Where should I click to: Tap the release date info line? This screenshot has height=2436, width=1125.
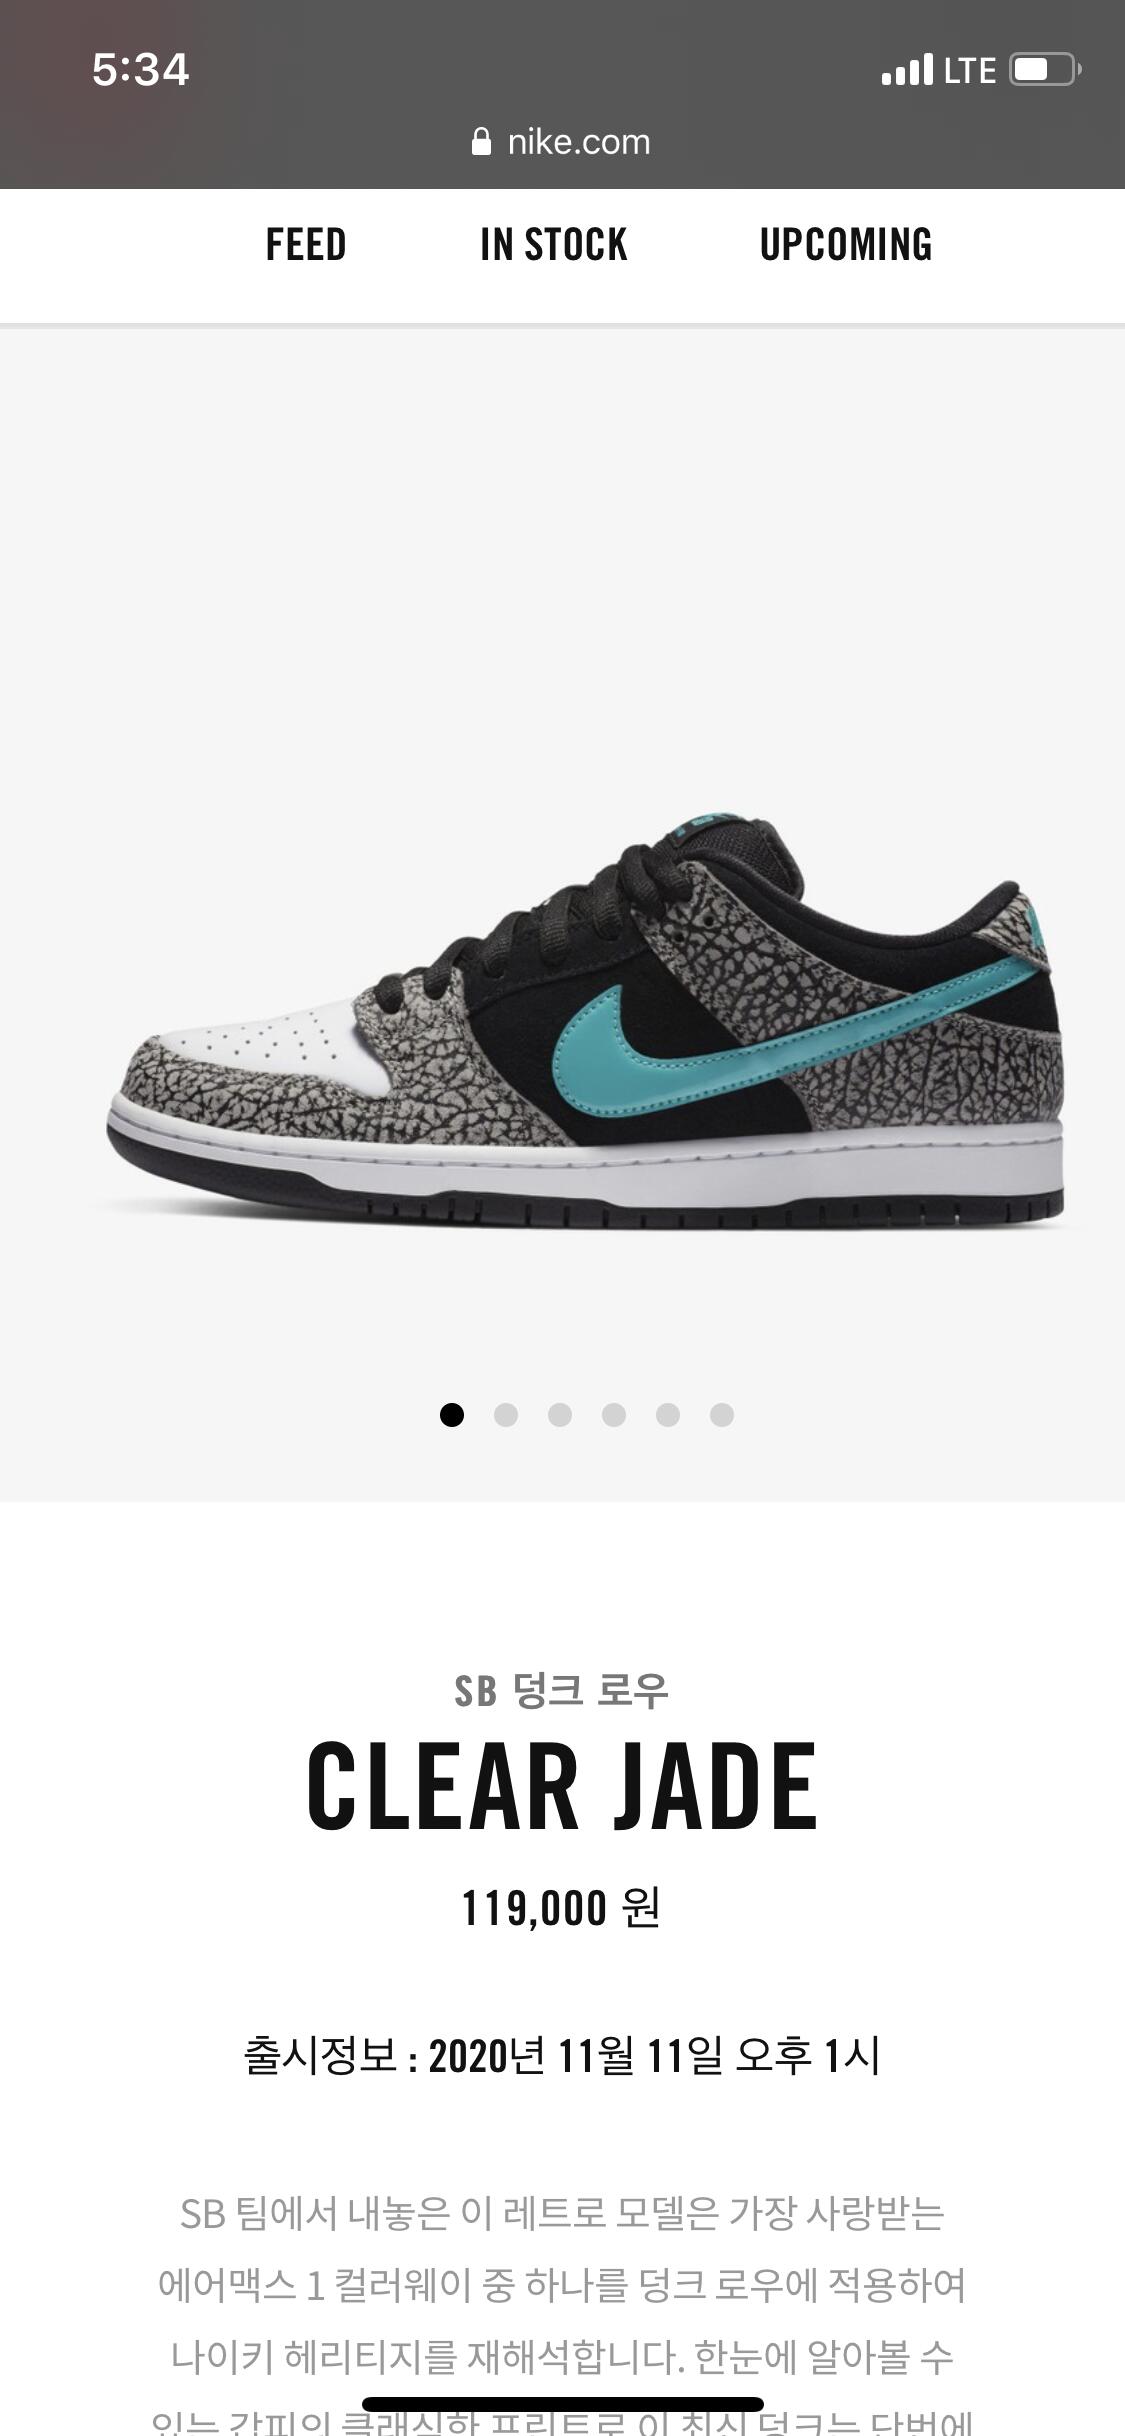[562, 2056]
